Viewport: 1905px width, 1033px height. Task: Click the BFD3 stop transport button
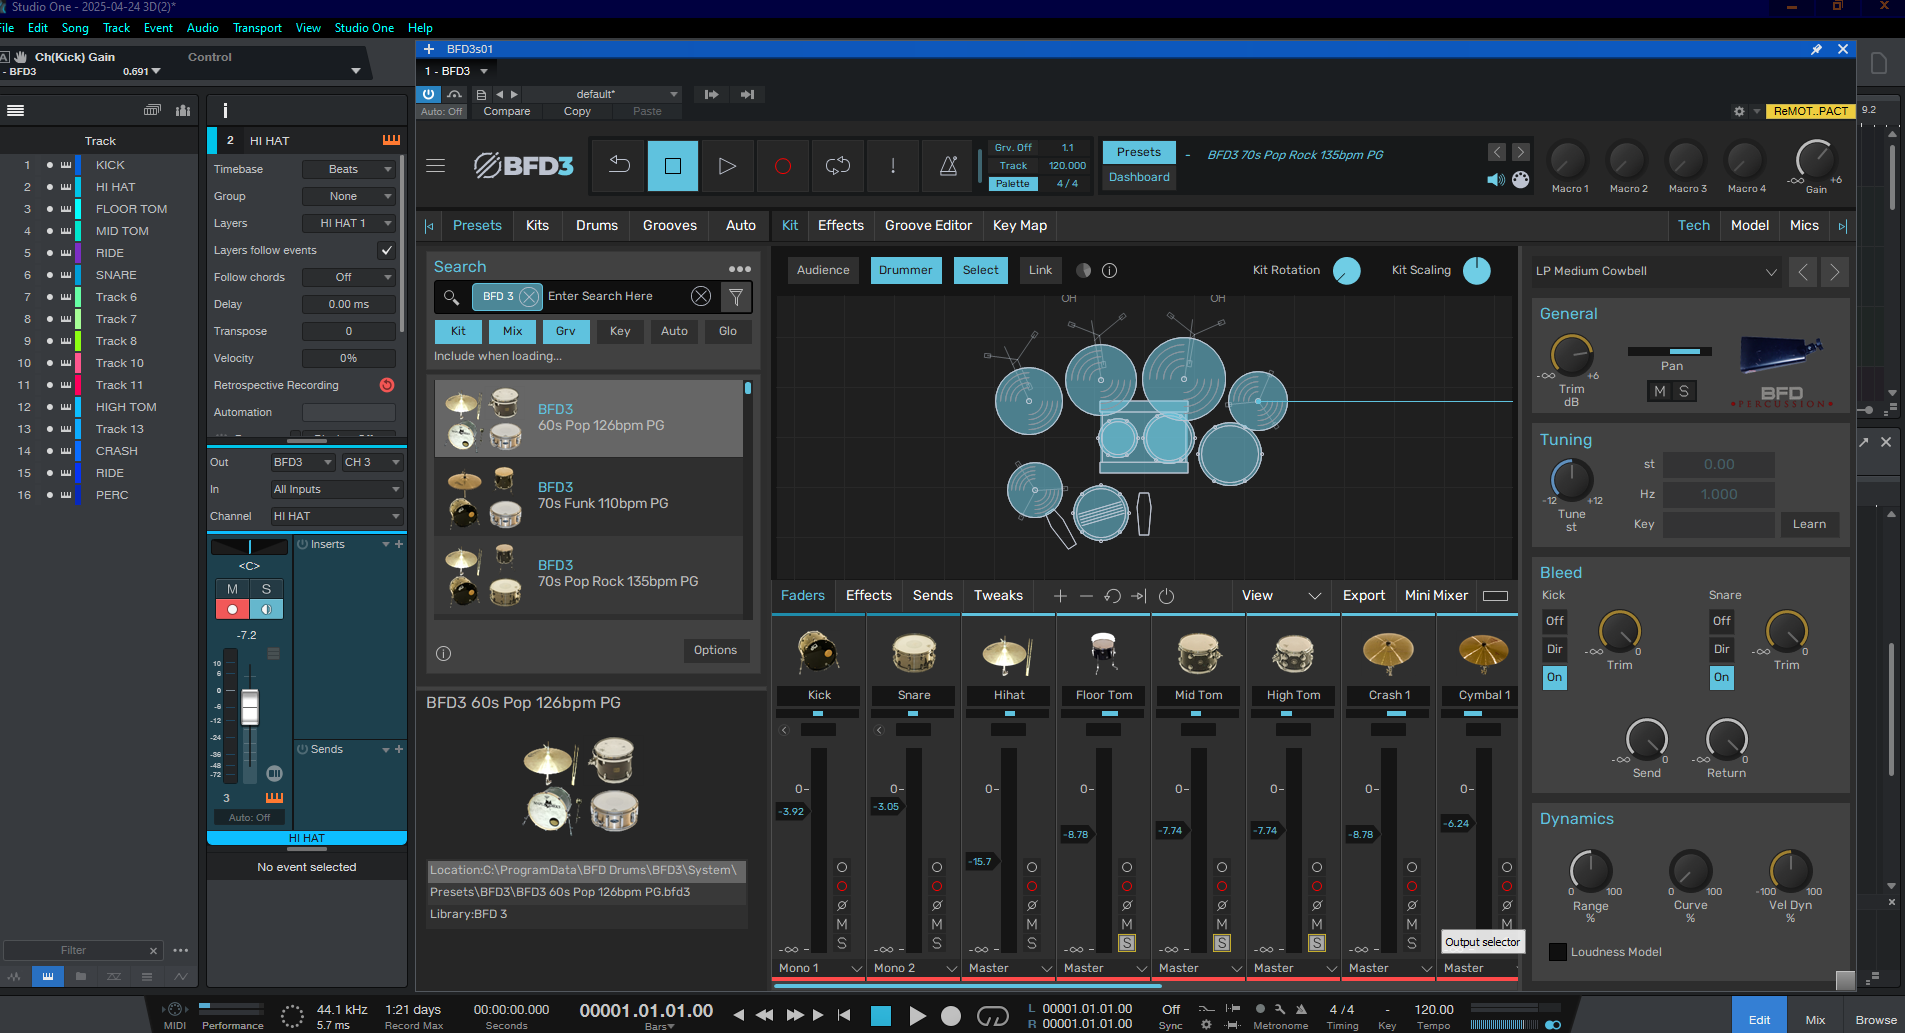tap(673, 166)
